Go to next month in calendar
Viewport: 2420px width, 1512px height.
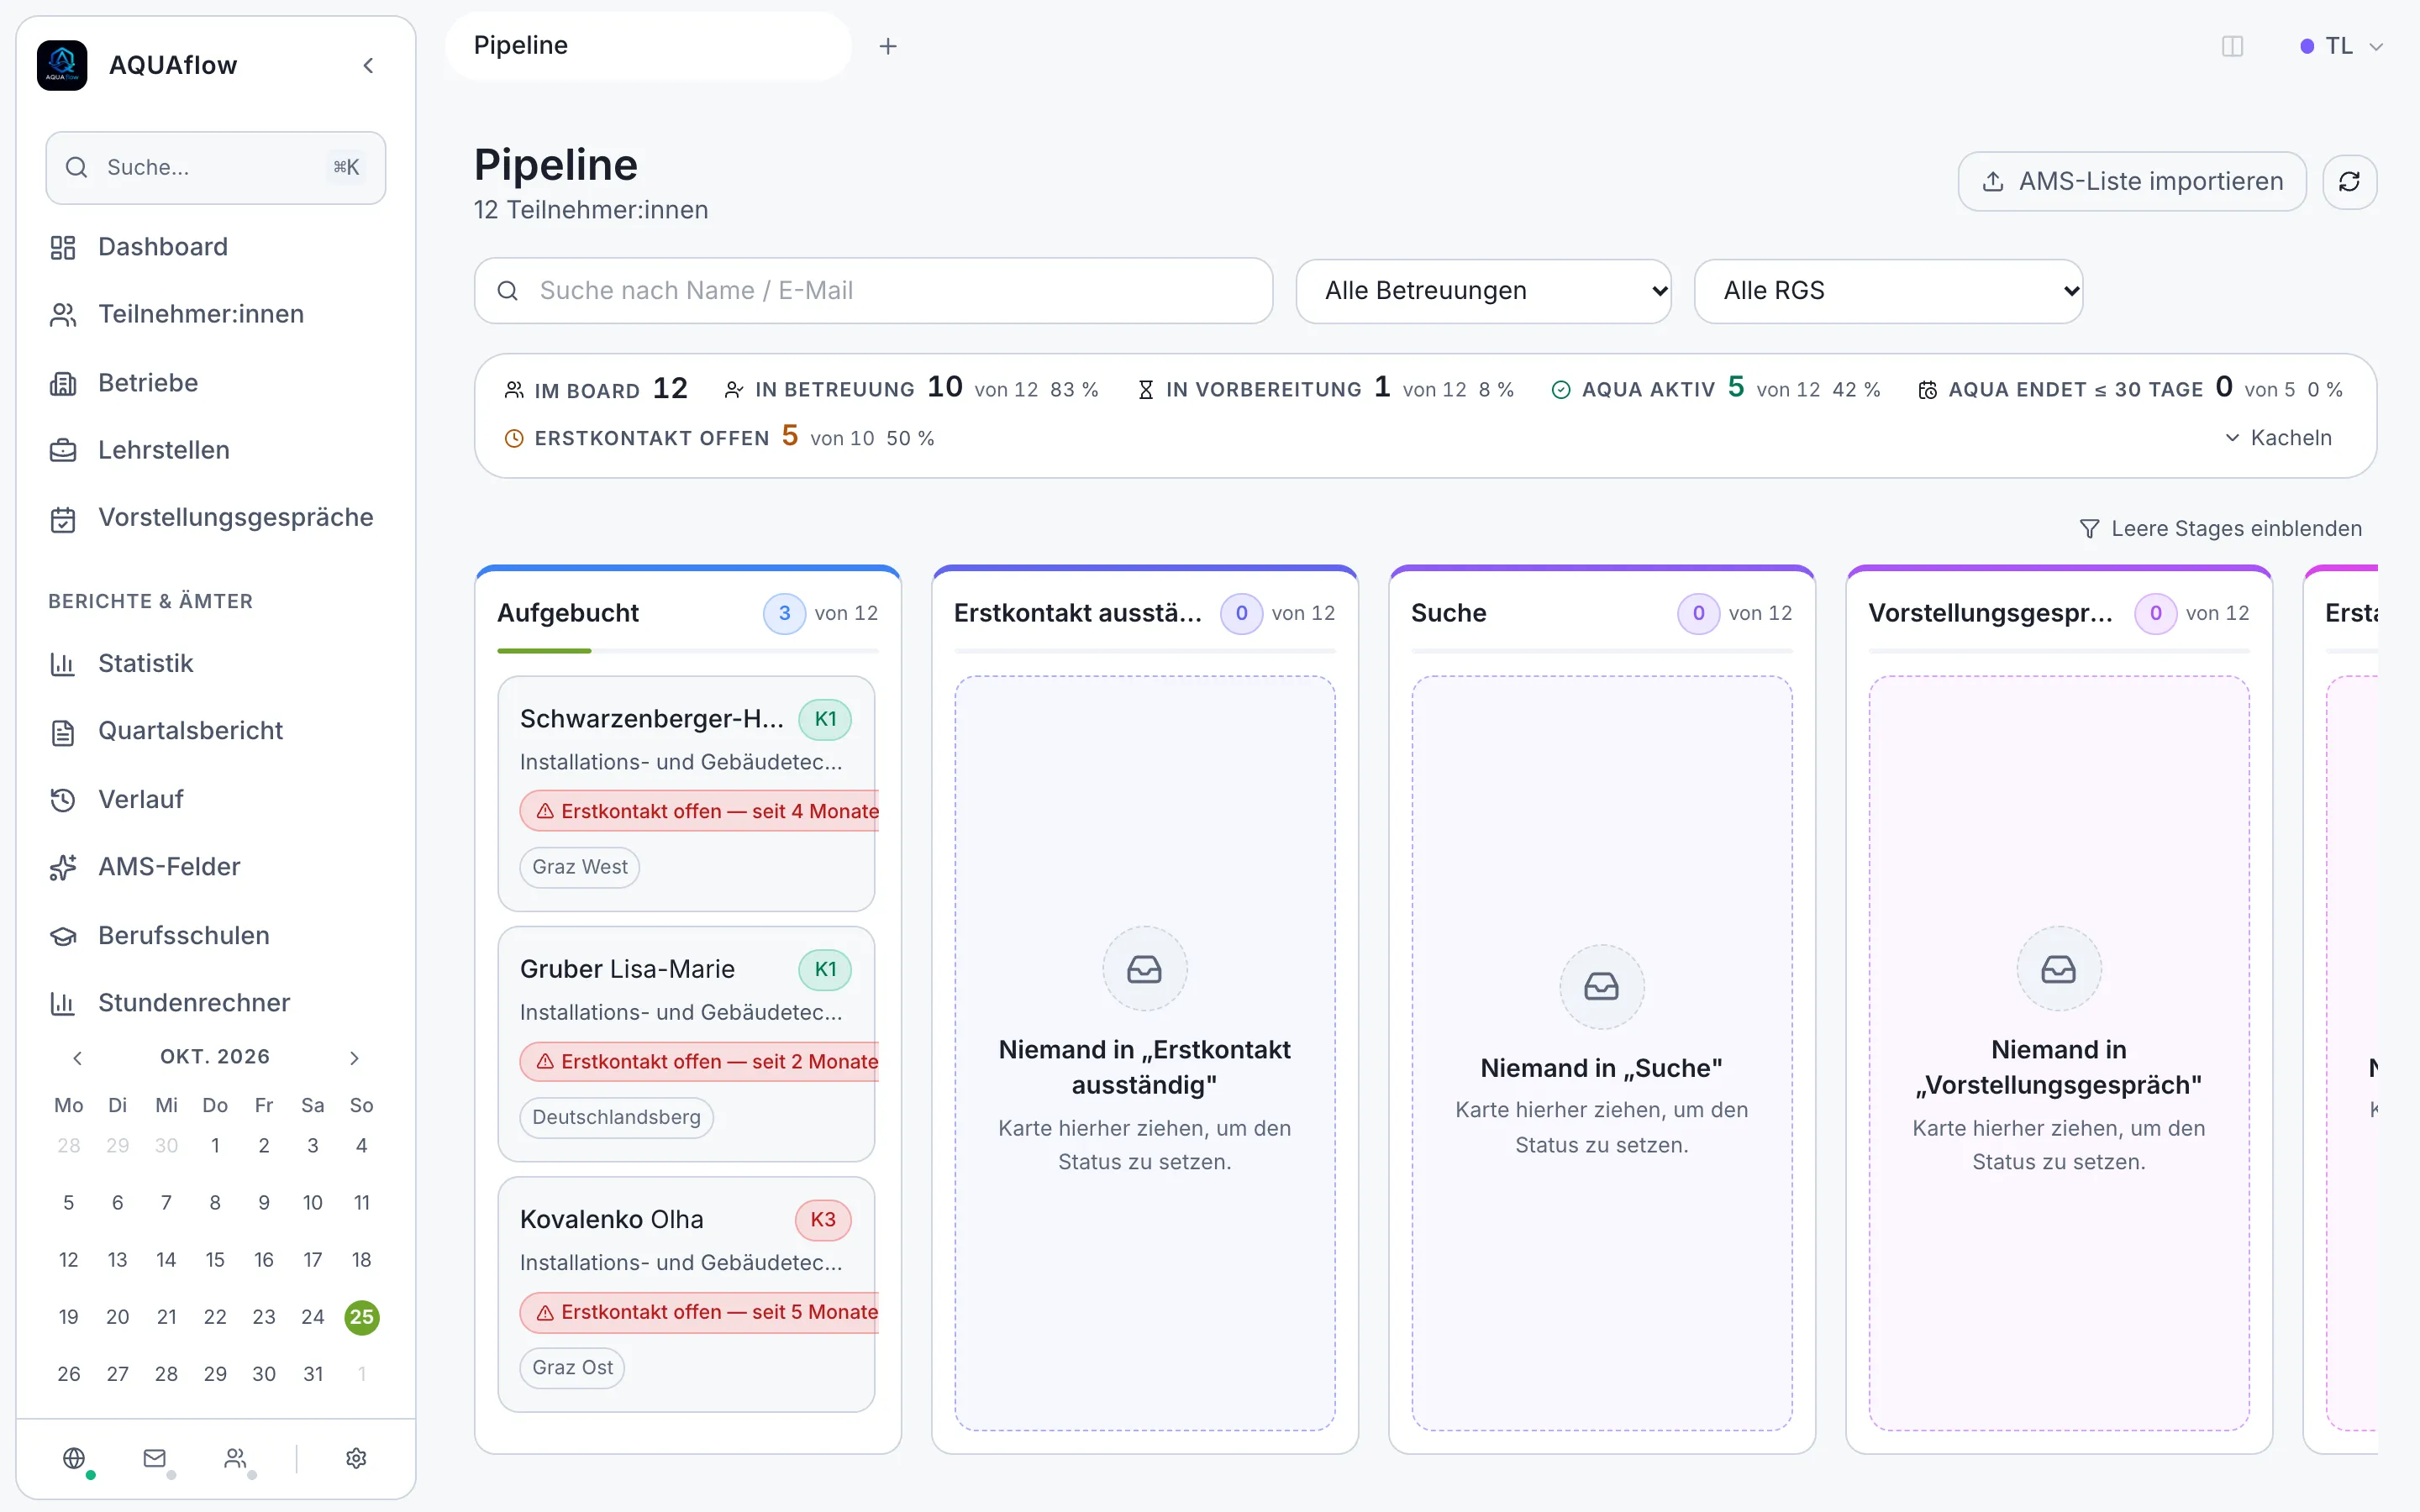click(354, 1057)
